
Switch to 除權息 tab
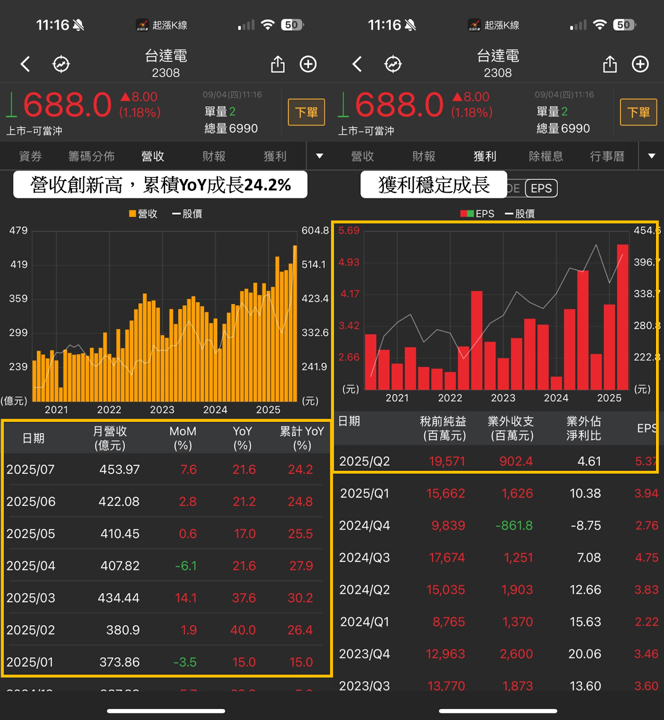(x=546, y=157)
